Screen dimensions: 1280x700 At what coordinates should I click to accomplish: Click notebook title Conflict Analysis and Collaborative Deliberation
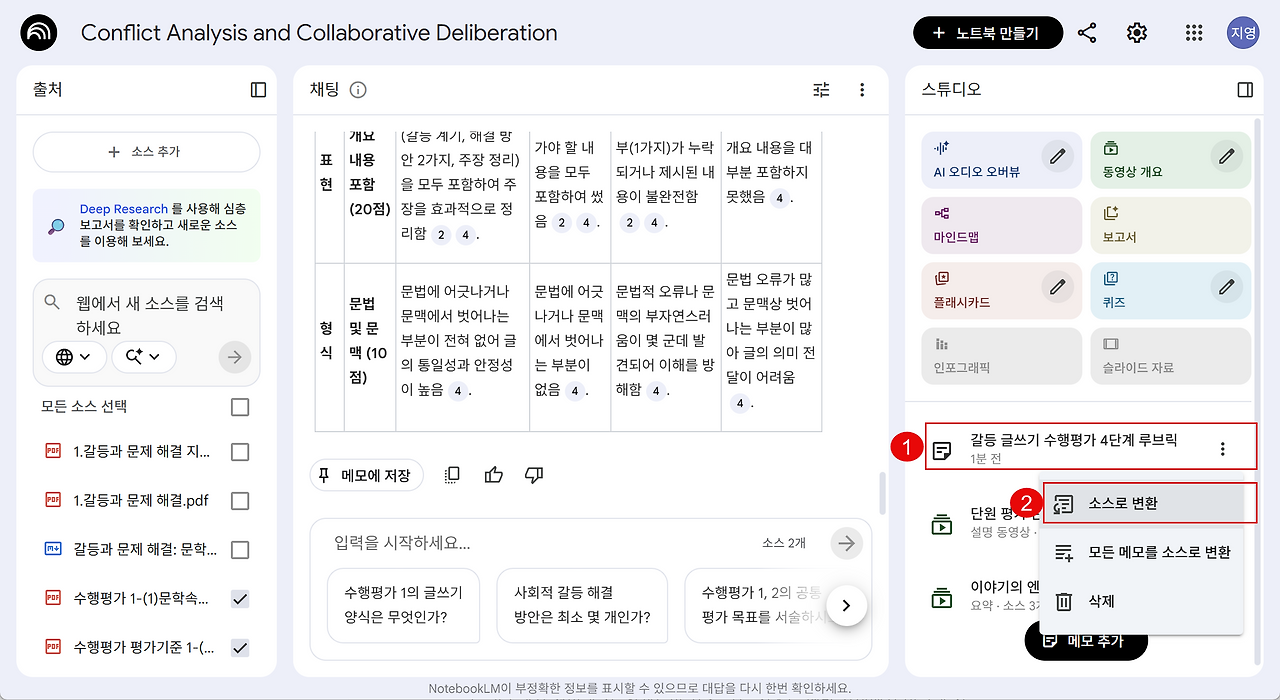coord(319,33)
